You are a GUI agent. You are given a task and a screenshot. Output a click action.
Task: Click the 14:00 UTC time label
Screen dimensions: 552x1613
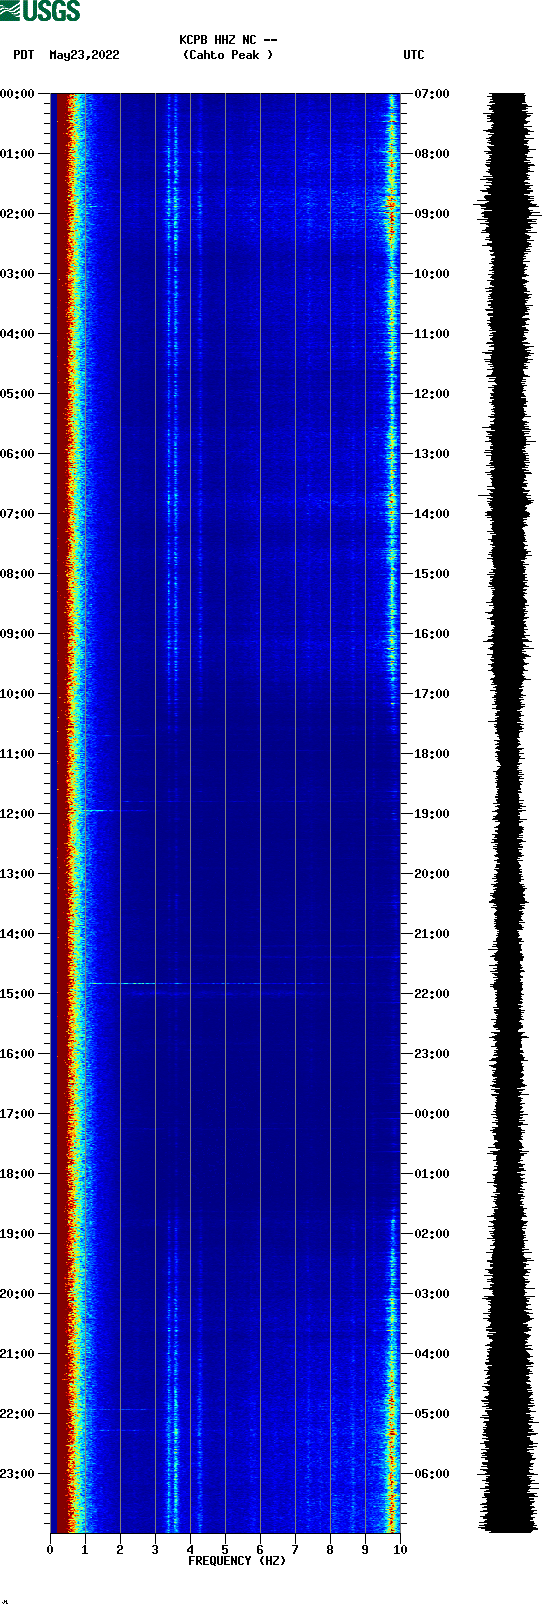tap(432, 514)
